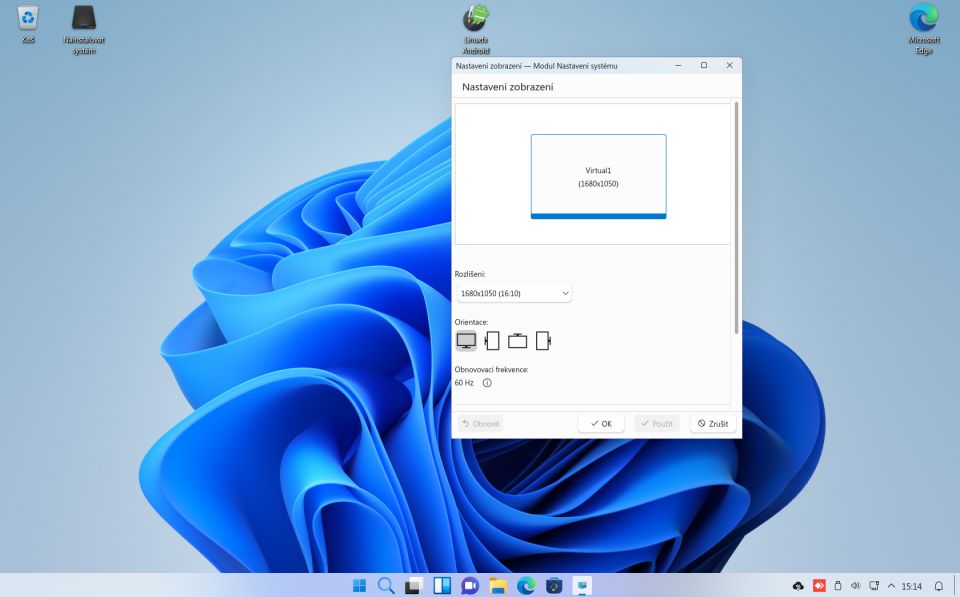This screenshot has width=960, height=597.
Task: Confirm with the OK button
Action: pos(601,424)
